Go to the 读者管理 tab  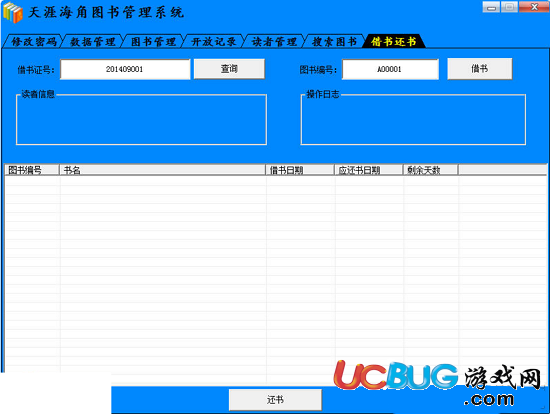pyautogui.click(x=274, y=41)
